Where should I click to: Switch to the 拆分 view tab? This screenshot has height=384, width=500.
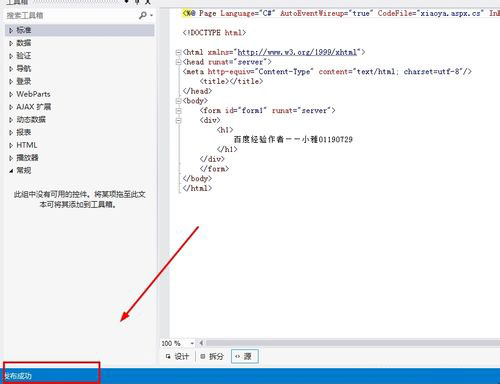point(212,356)
